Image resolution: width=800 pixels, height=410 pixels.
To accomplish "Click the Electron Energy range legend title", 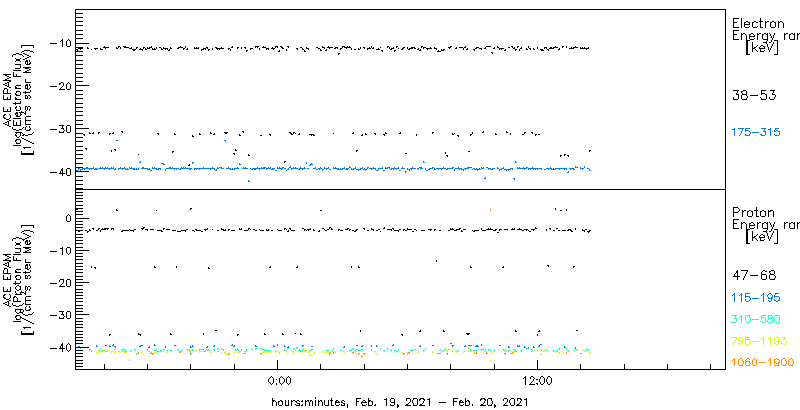I will (x=765, y=36).
